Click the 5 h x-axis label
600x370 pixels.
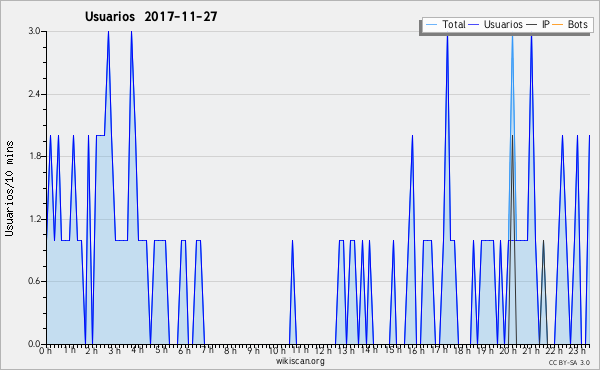161,350
